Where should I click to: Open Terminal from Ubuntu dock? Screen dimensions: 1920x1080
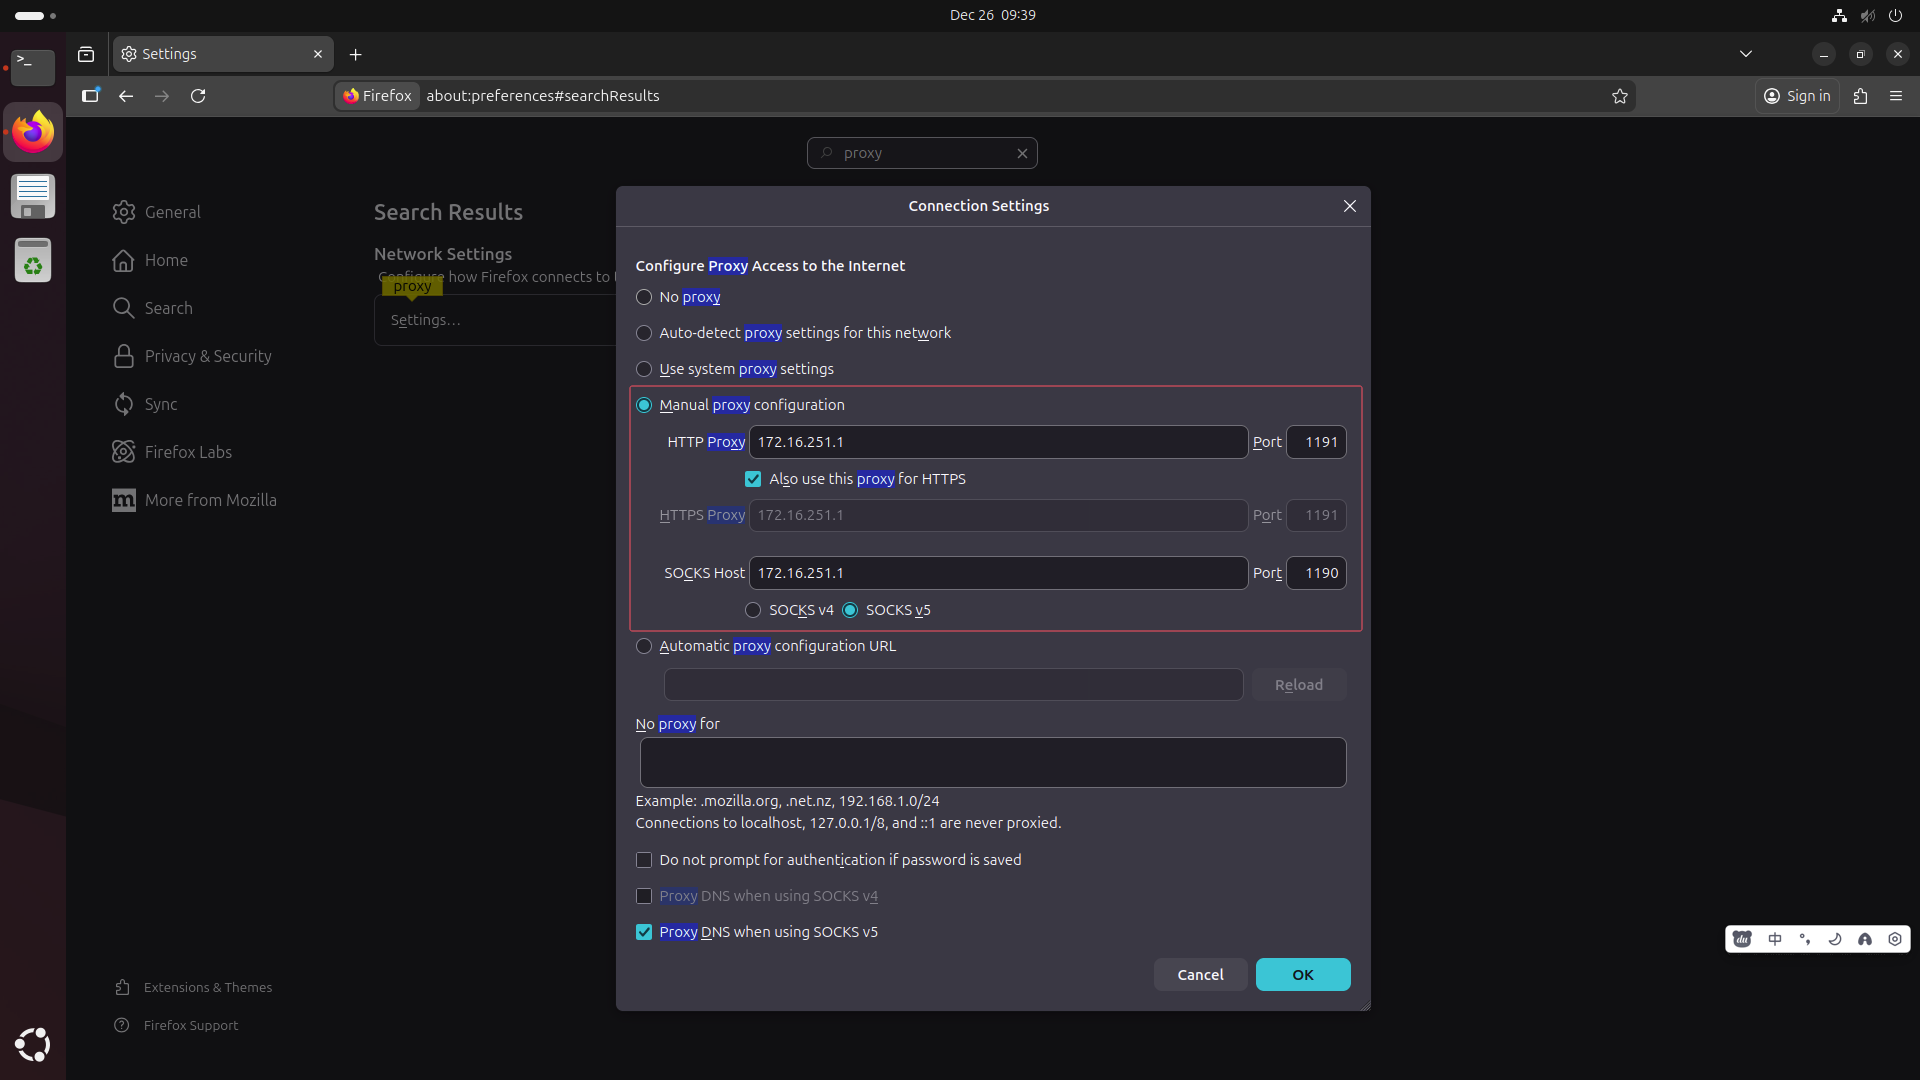point(33,66)
